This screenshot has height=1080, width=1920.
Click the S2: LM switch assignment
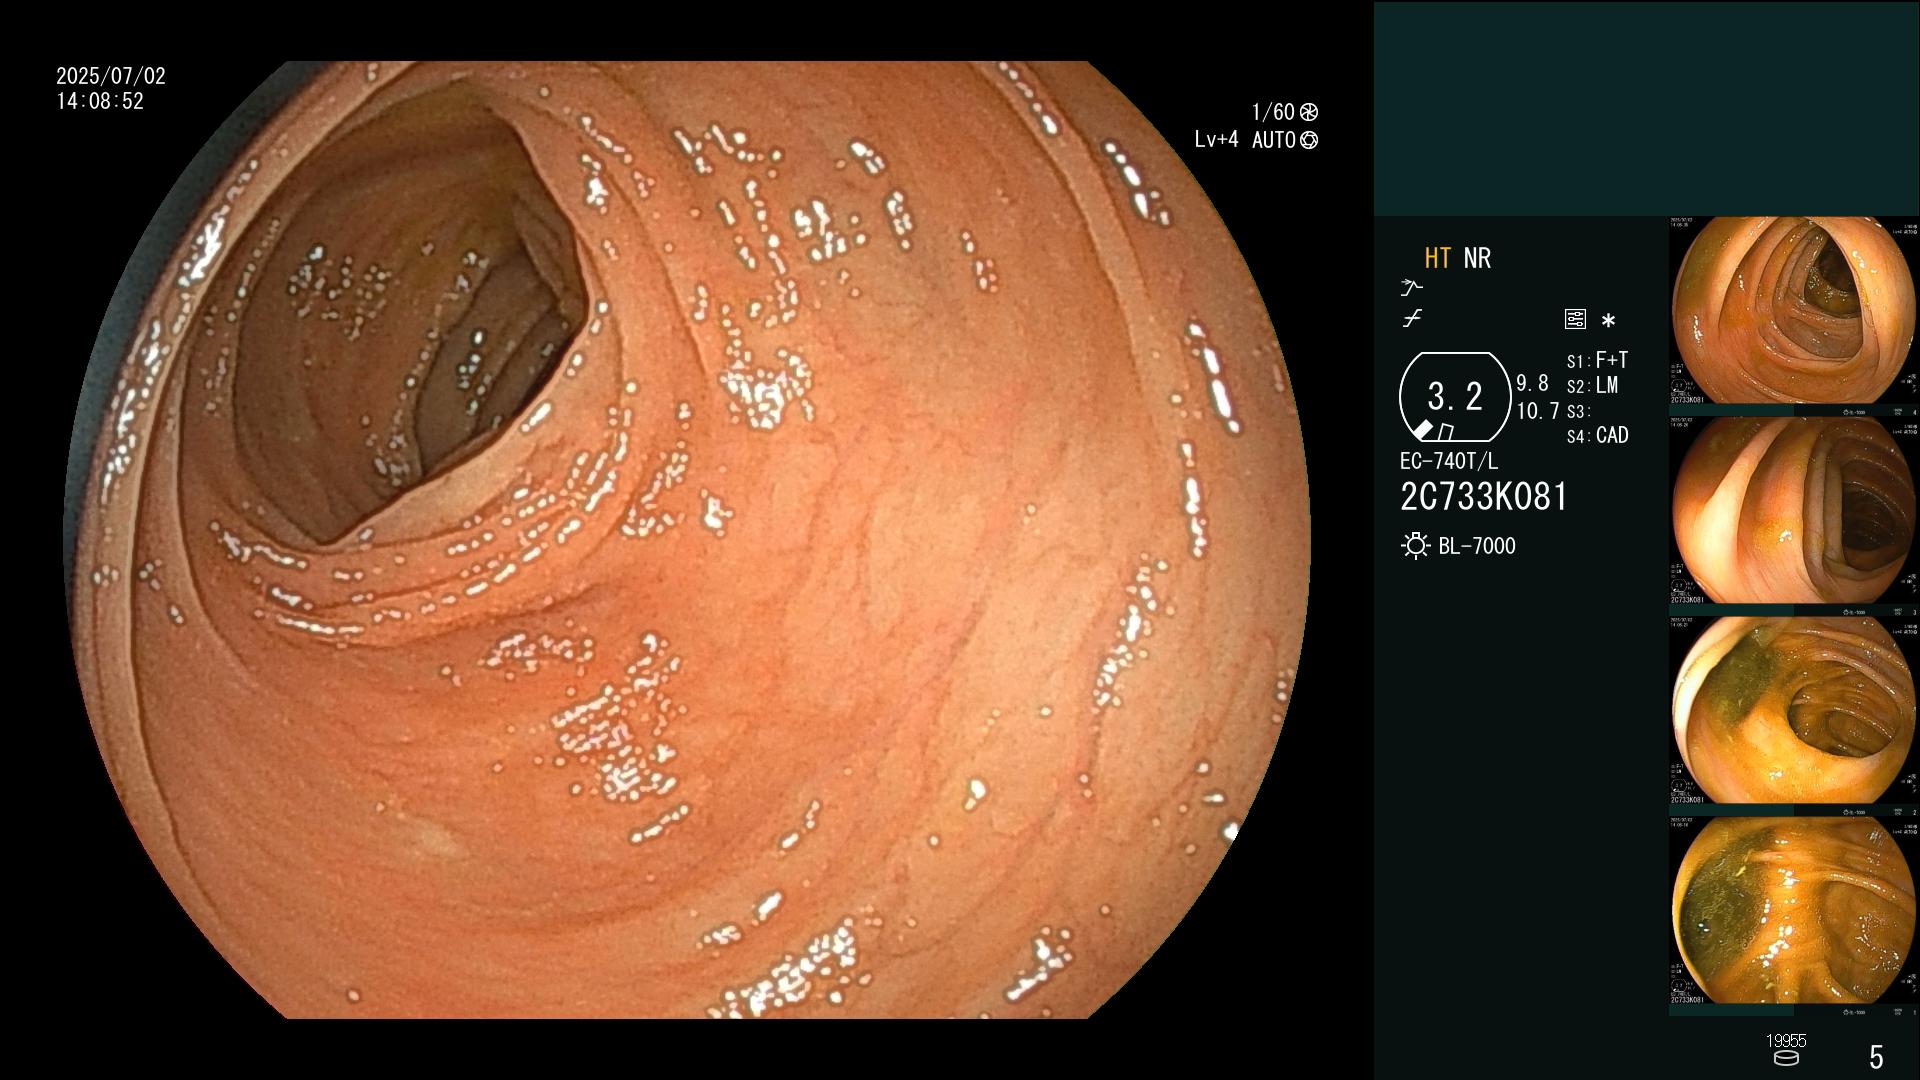[1592, 385]
